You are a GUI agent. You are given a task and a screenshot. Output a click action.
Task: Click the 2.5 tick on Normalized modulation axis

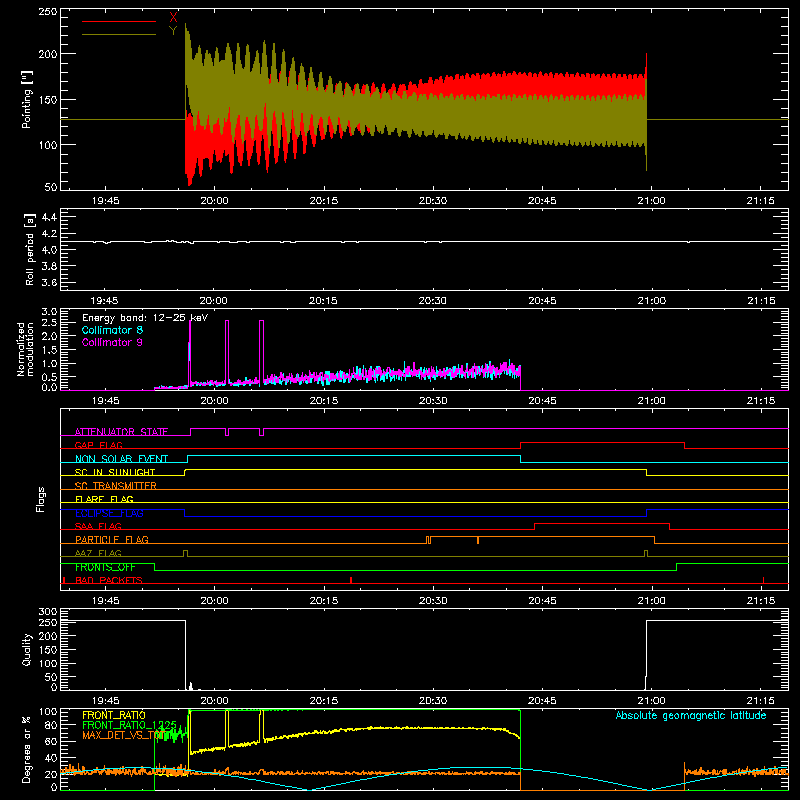pyautogui.click(x=49, y=322)
